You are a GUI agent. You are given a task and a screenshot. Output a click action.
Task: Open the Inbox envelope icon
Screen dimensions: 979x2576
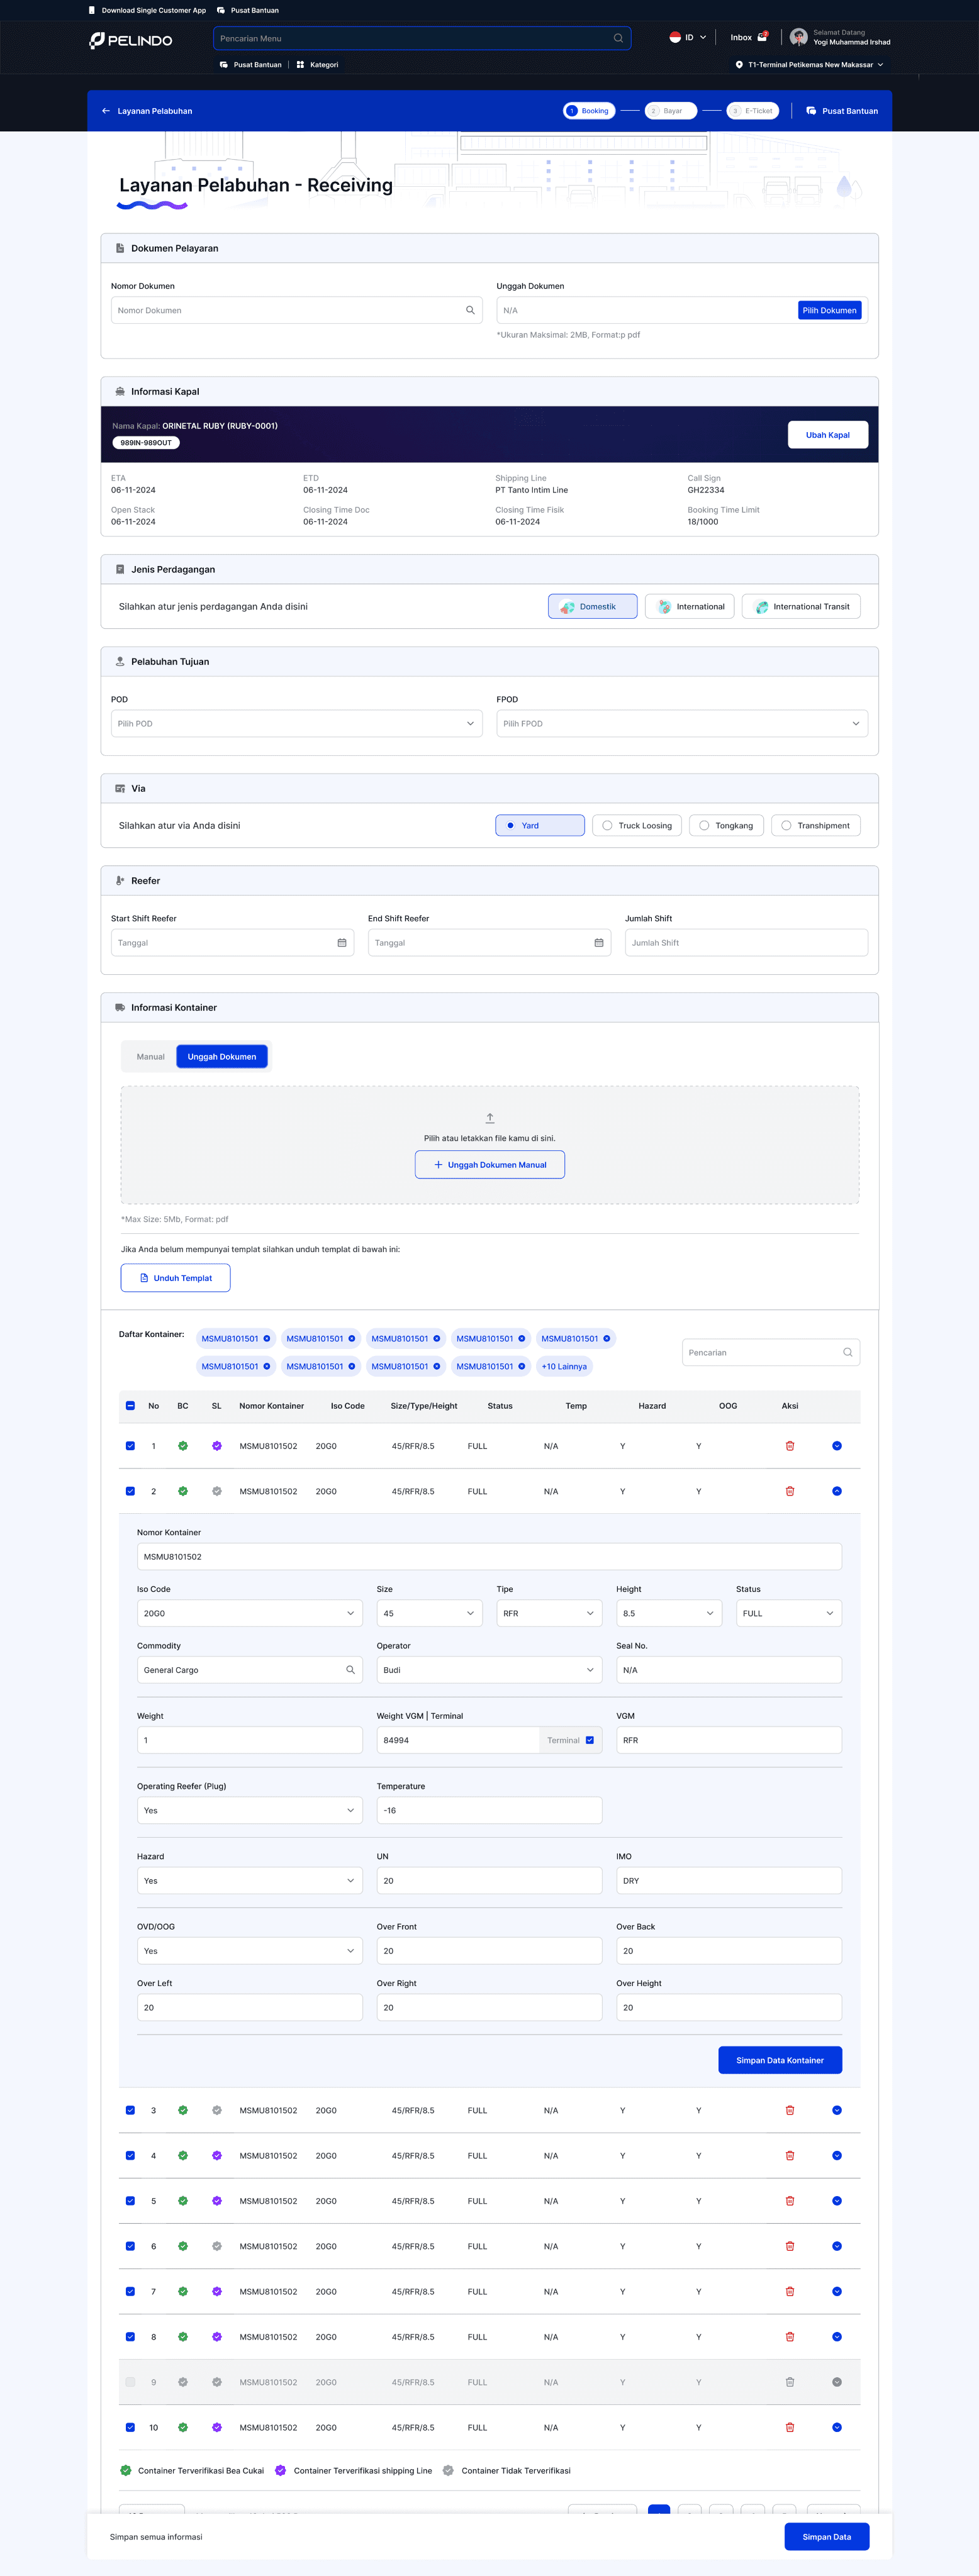(x=762, y=37)
